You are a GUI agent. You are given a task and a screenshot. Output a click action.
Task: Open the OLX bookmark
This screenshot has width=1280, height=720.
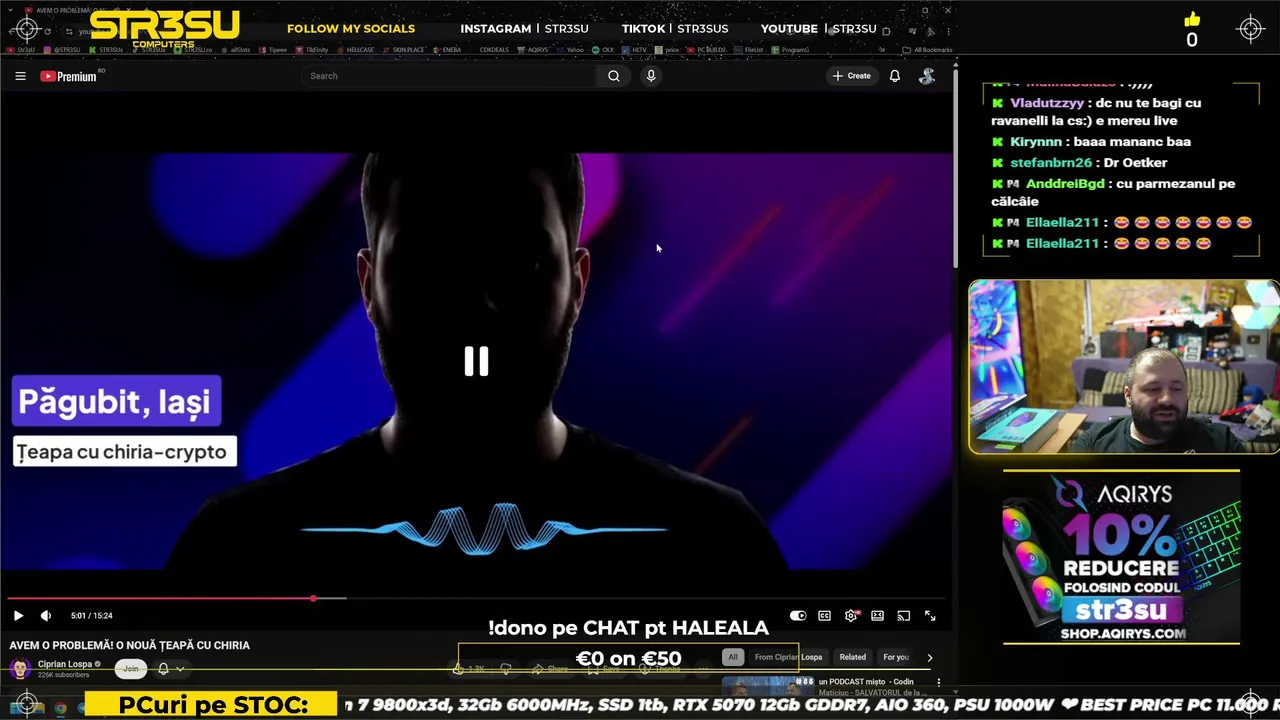[603, 50]
